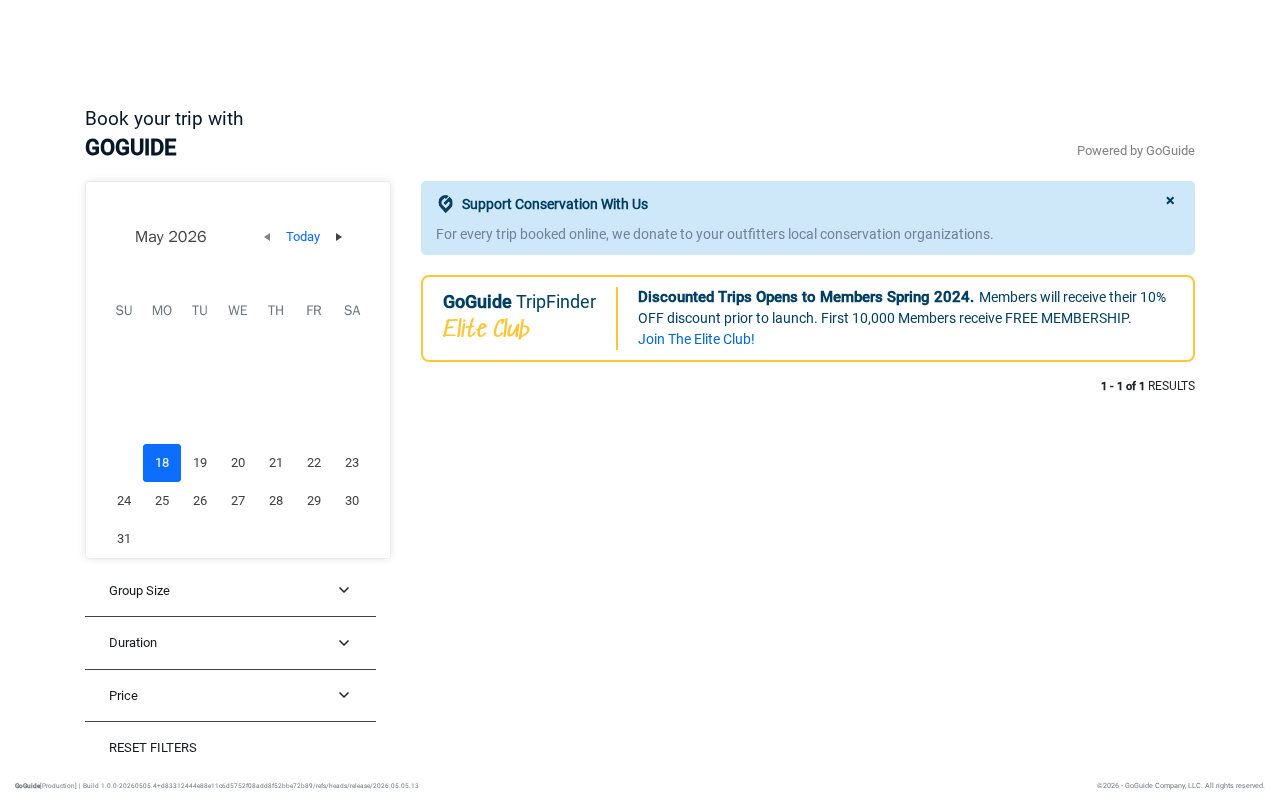Screen dimensions: 1280x800
Task: Dismiss the Support Conservation banner
Action: pos(1170,201)
